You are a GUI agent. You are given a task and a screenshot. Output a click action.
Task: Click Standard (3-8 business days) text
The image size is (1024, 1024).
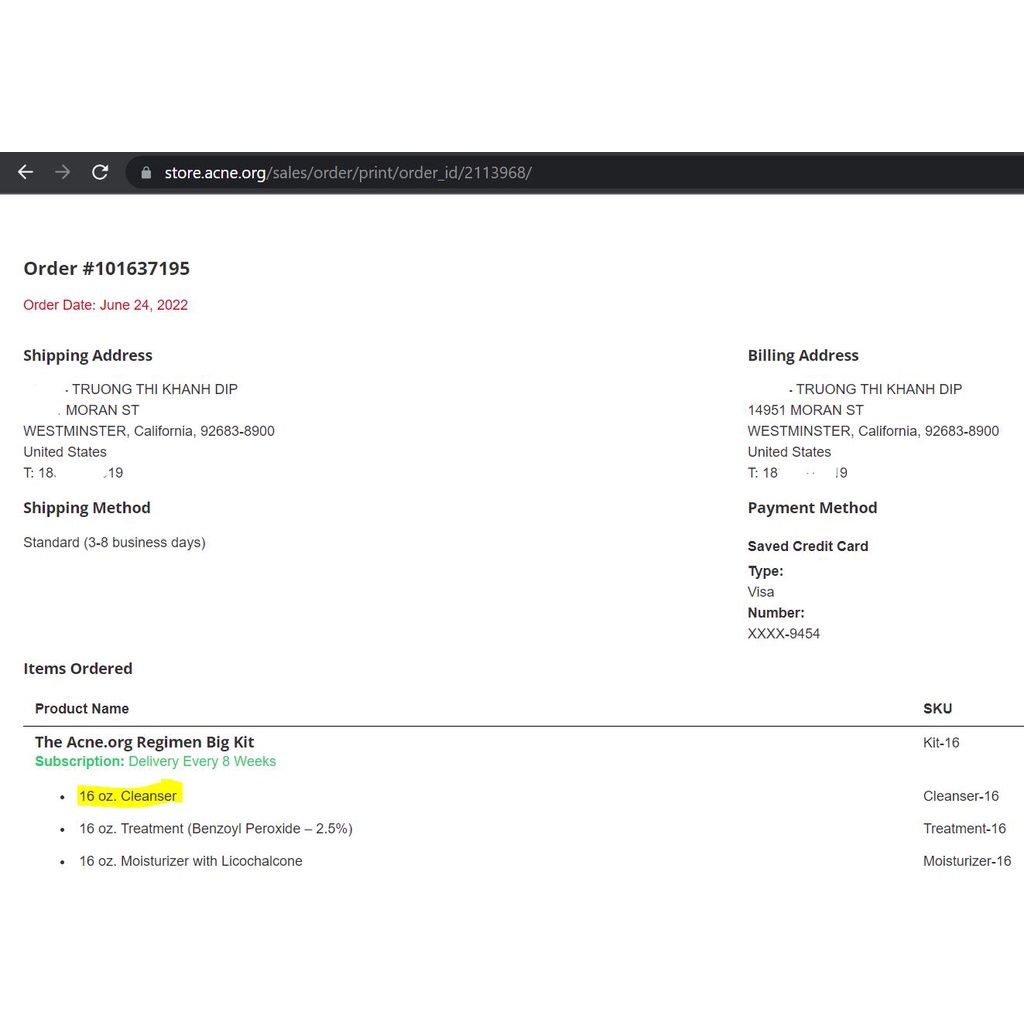[x=114, y=543]
